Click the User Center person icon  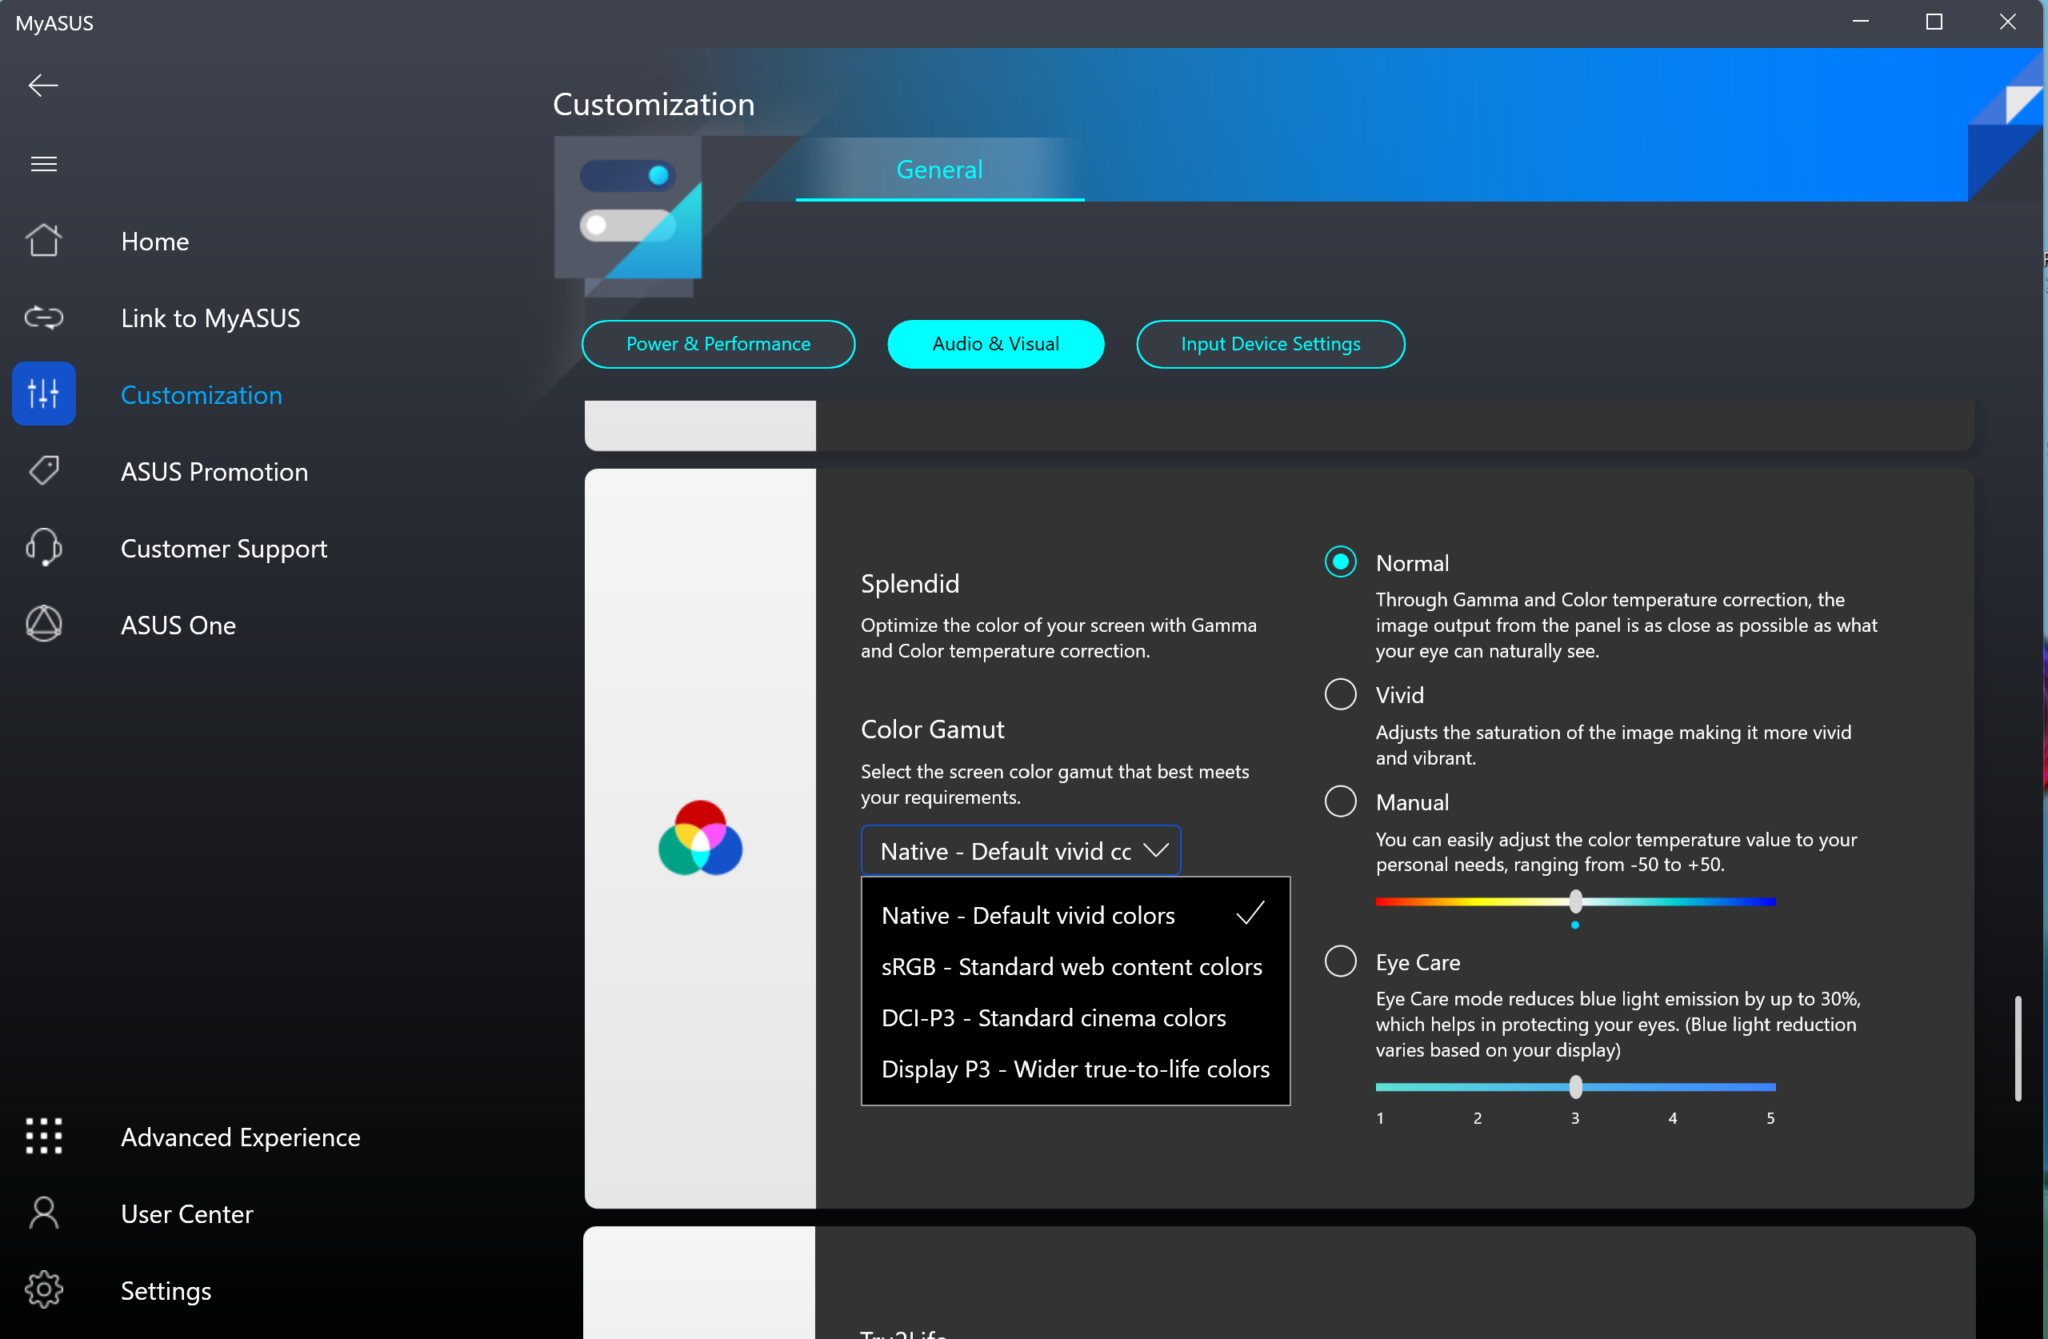click(x=43, y=1213)
